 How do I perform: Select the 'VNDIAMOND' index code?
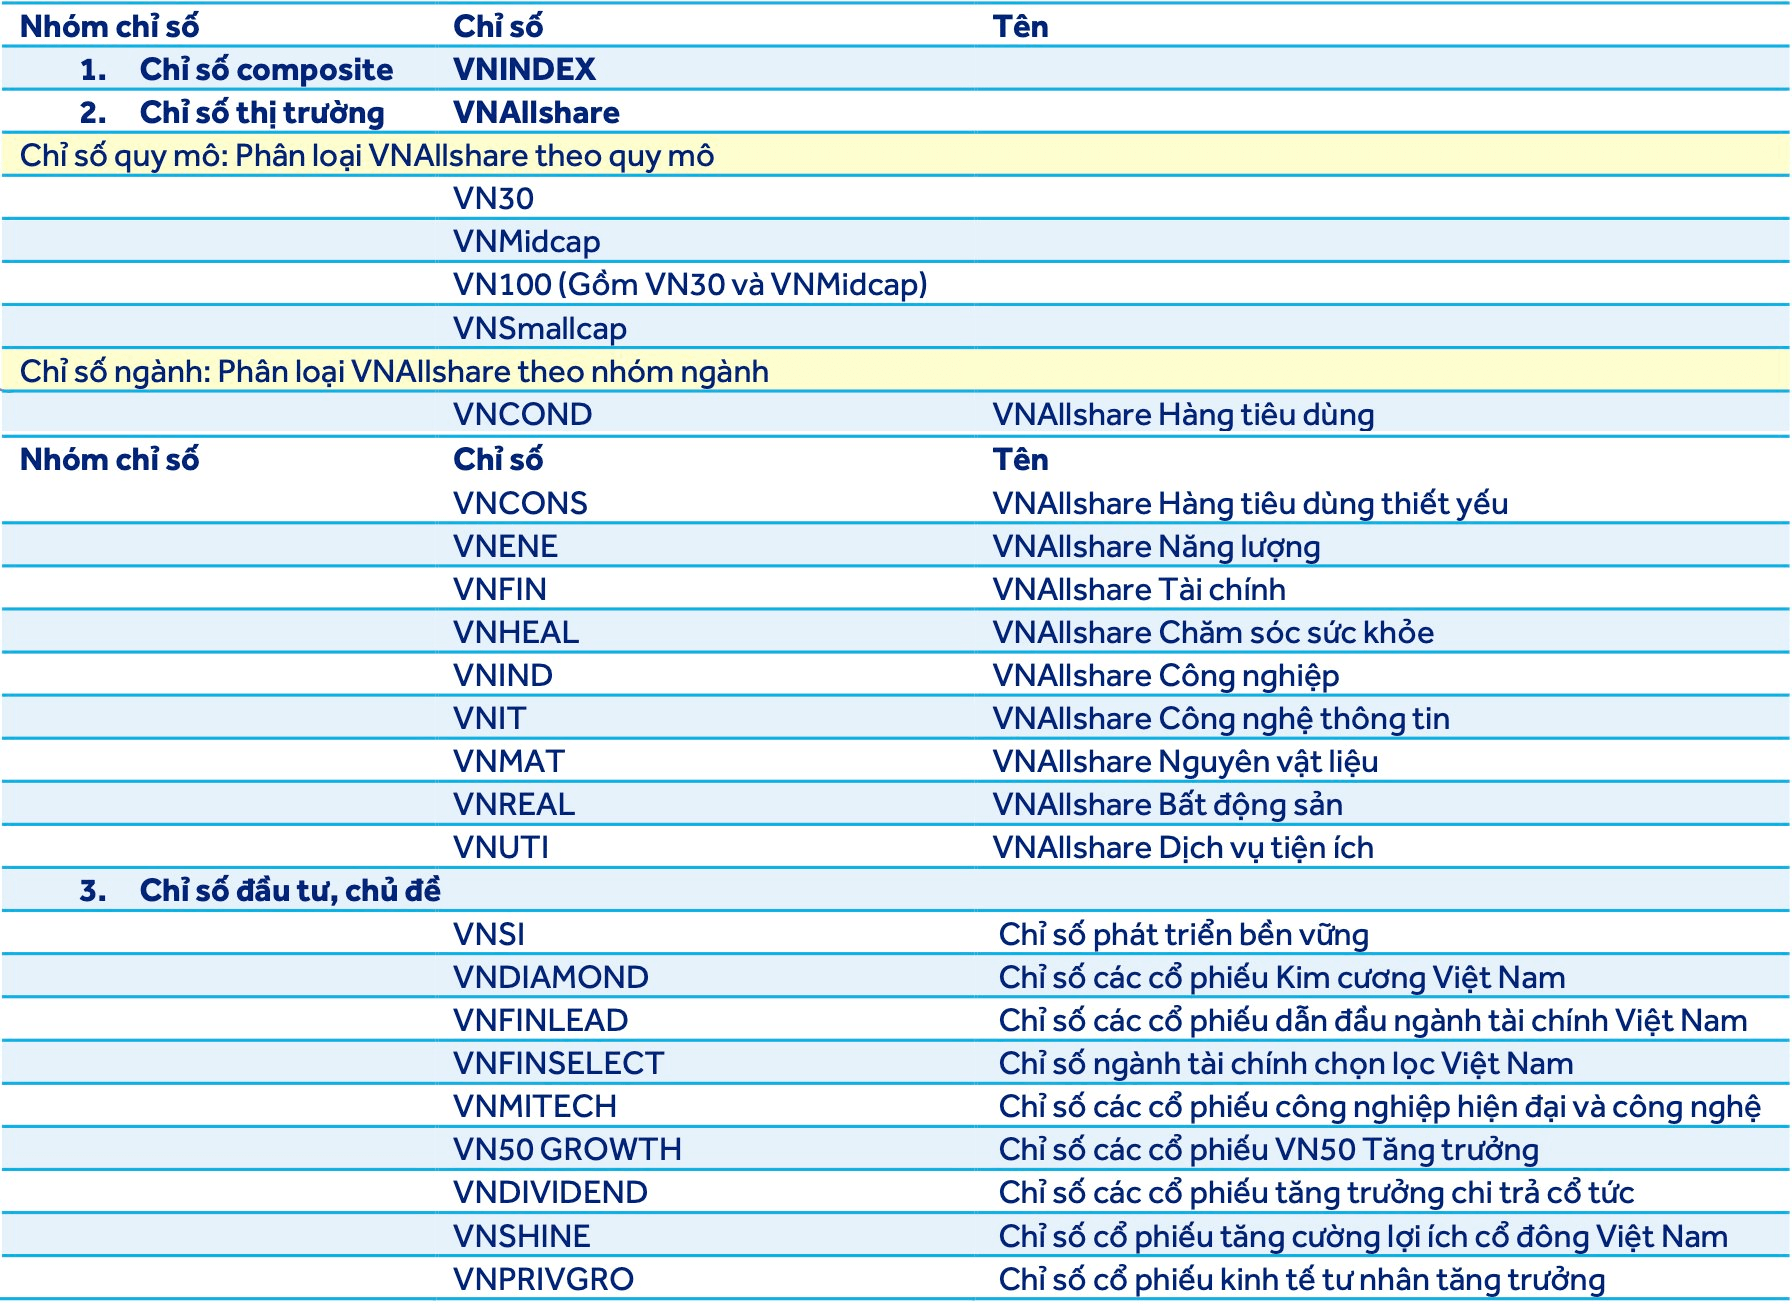point(551,977)
